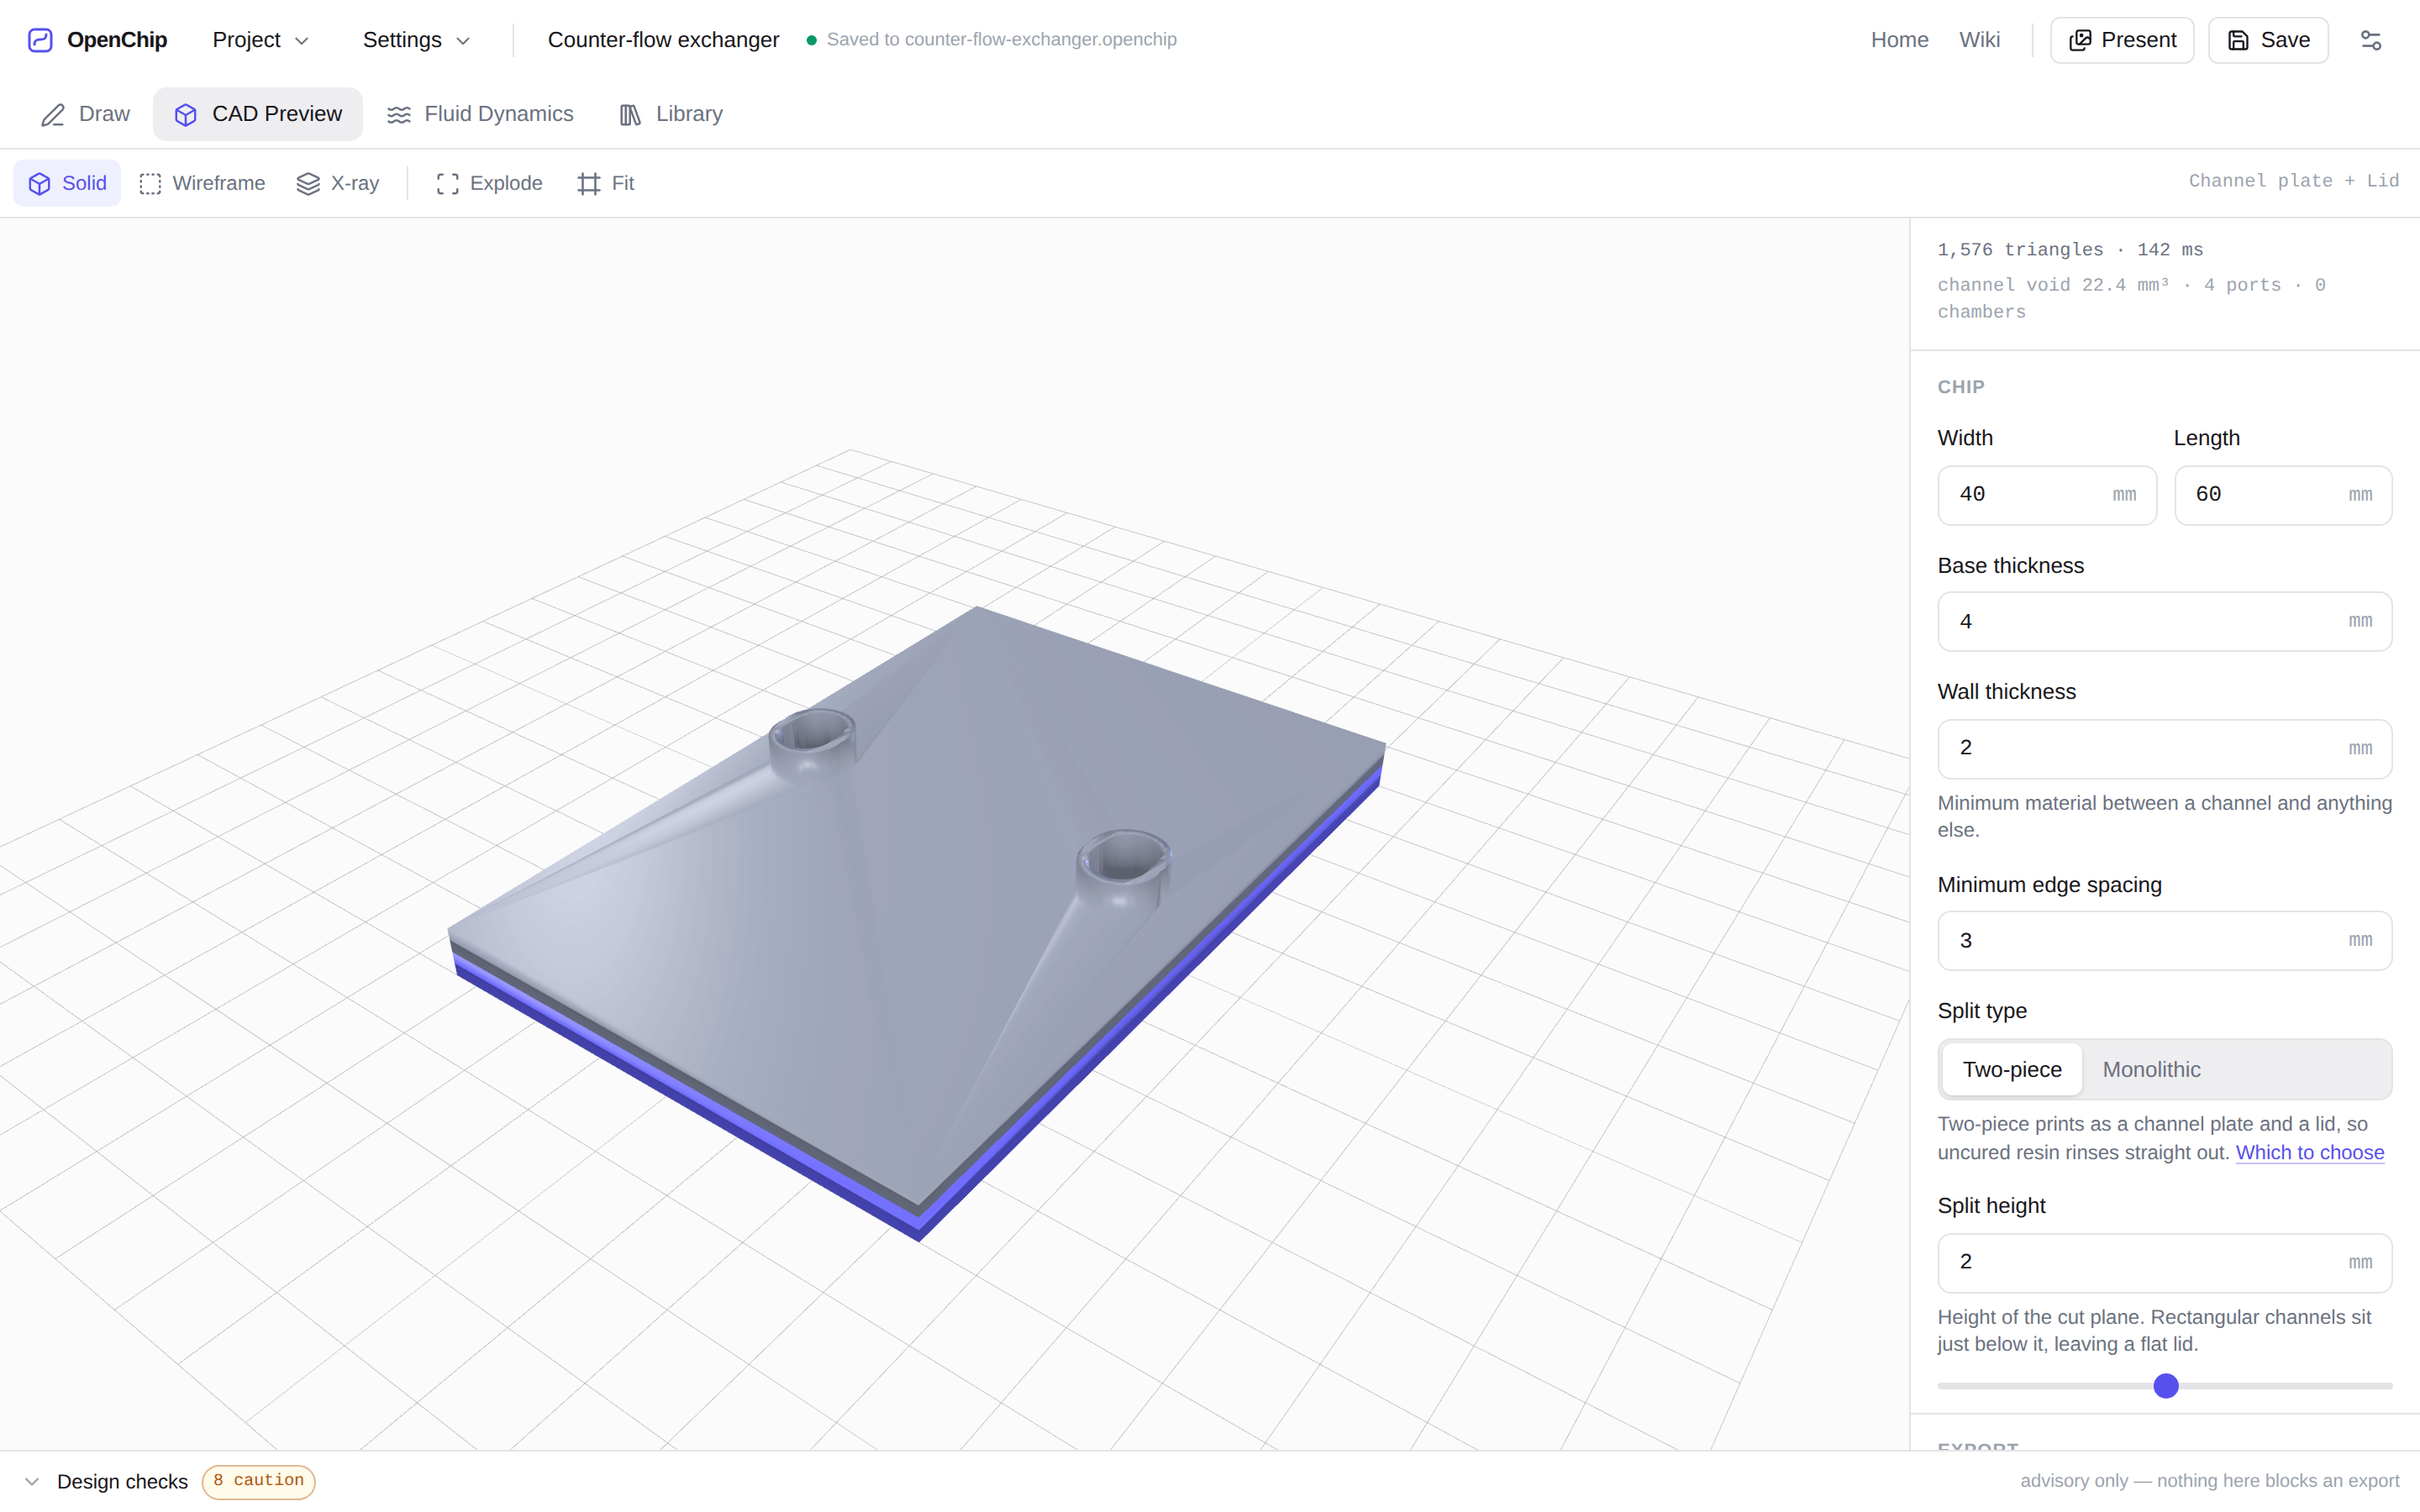Click the pencil icon on Draw tab
This screenshot has width=2420, height=1512.
(x=52, y=115)
